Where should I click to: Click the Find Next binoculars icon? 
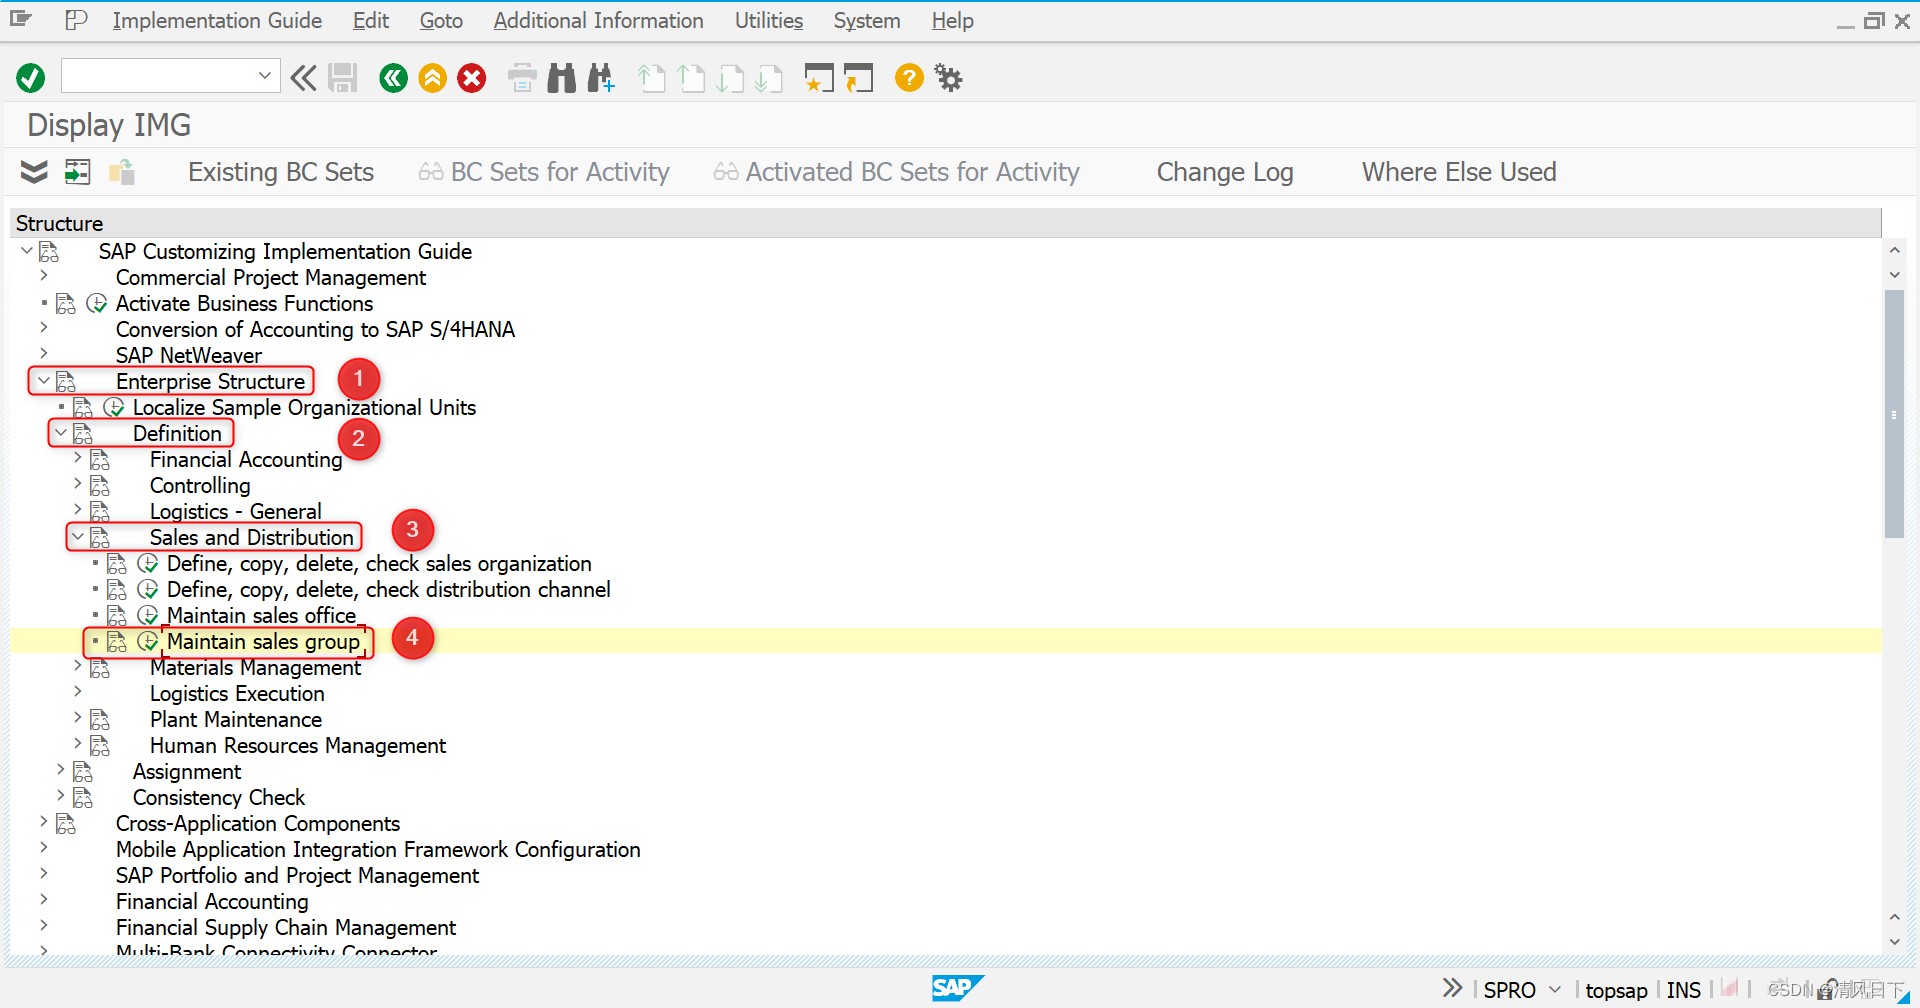tap(601, 78)
